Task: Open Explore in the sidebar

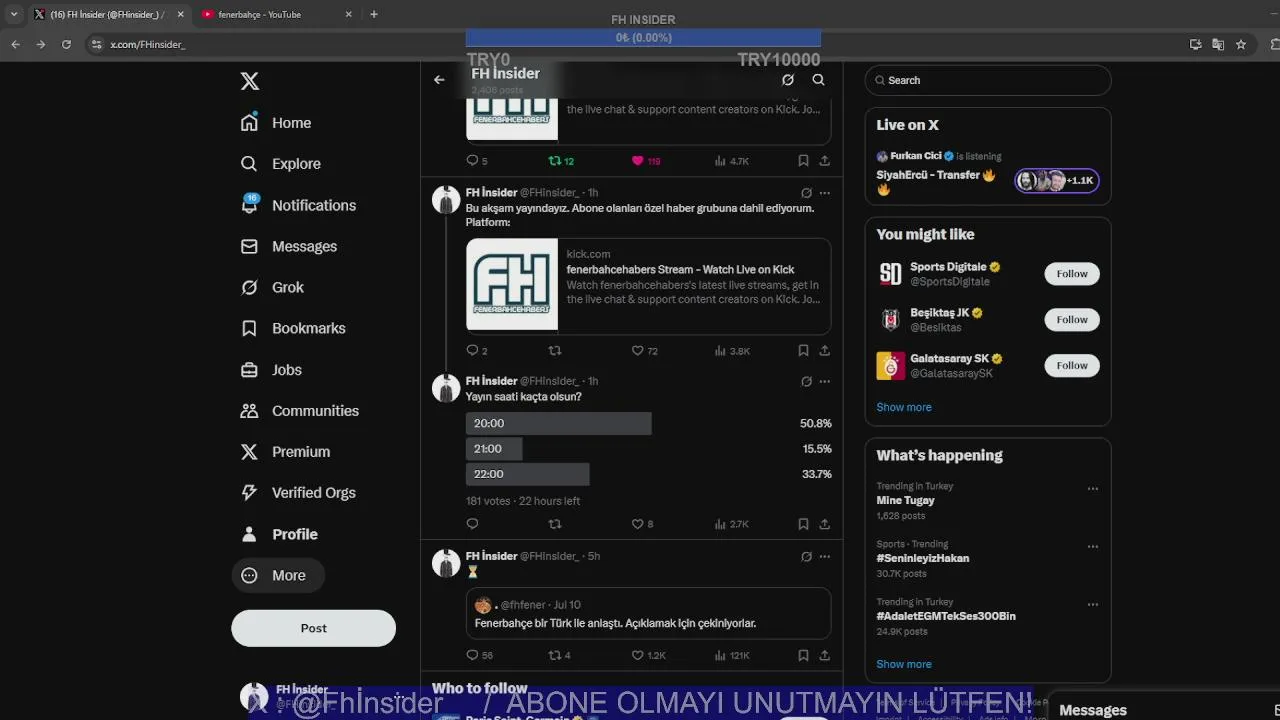Action: pyautogui.click(x=282, y=164)
